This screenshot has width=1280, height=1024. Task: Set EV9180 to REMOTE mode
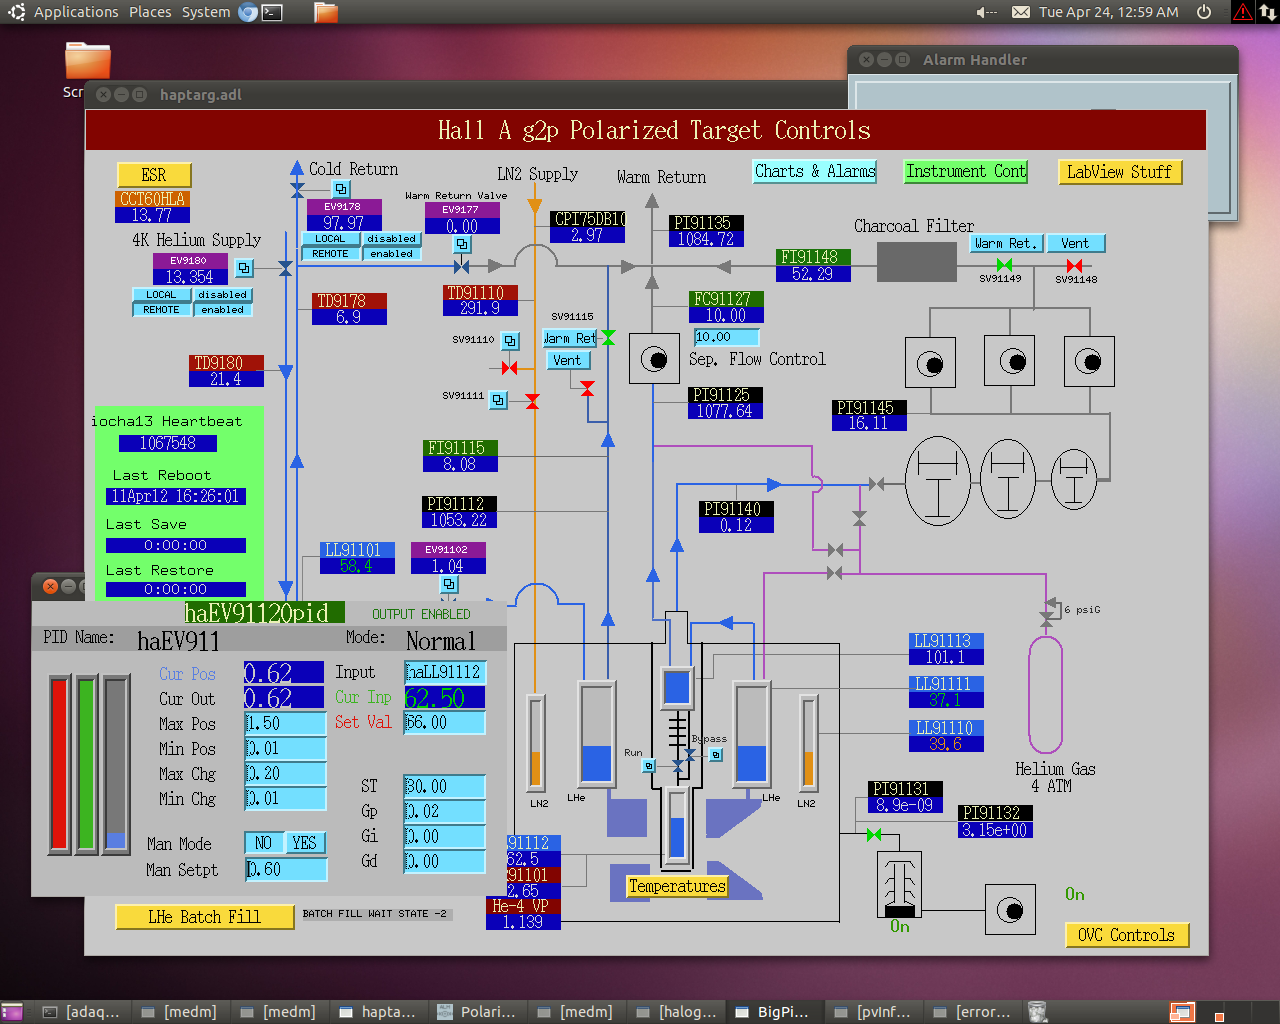[x=161, y=310]
